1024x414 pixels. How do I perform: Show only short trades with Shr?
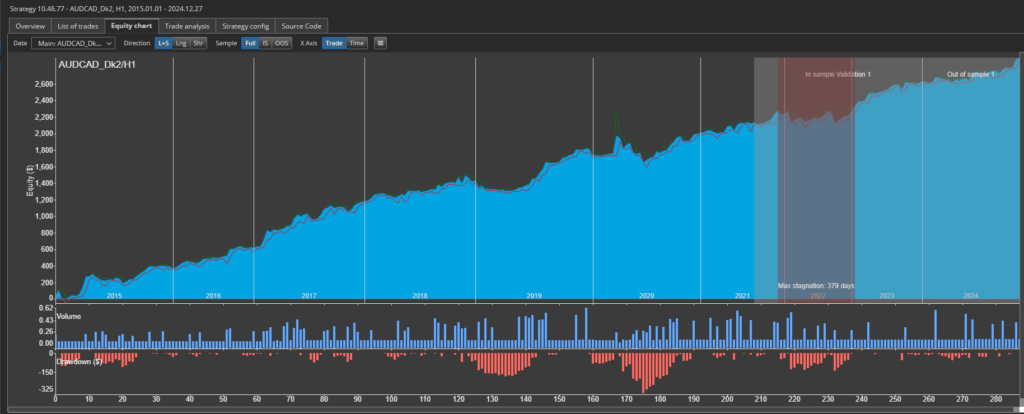coord(198,43)
